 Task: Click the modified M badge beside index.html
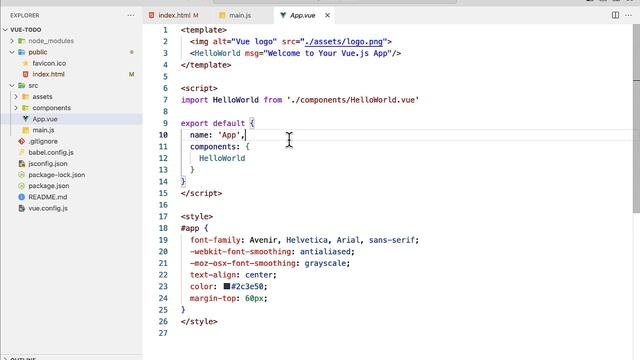[131, 74]
